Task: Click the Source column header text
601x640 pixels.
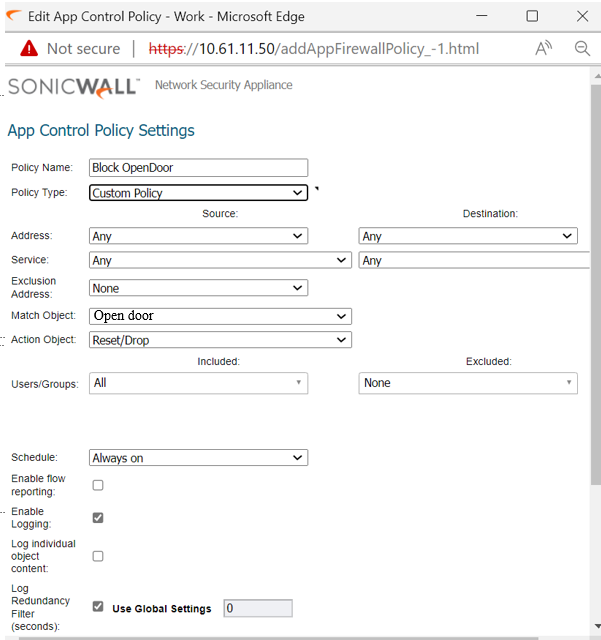Action: coord(220,213)
